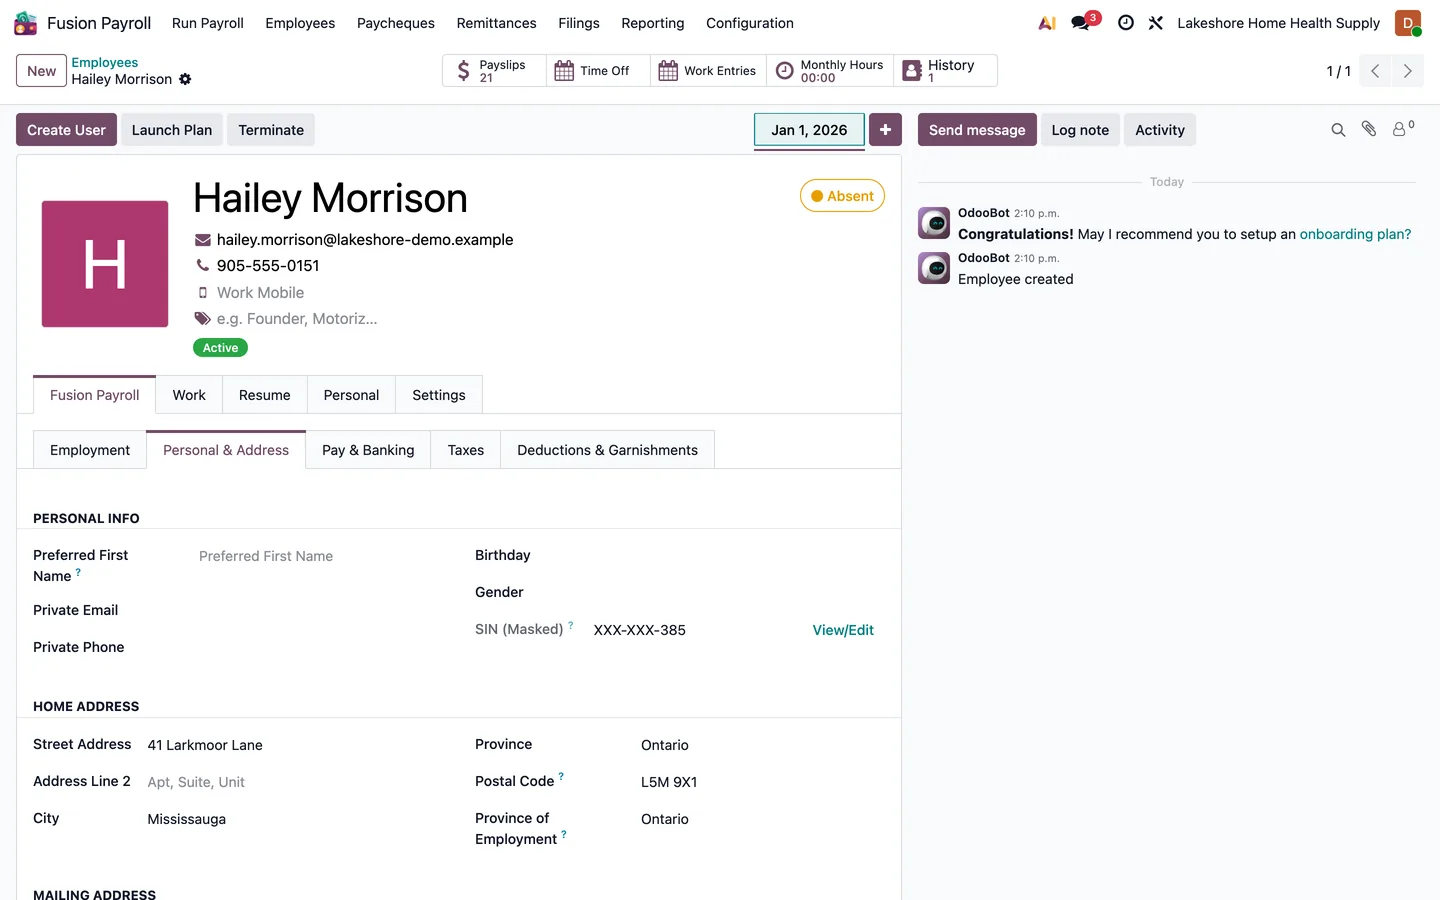This screenshot has width=1440, height=900.
Task: Switch to the Resume tab
Action: 265,395
